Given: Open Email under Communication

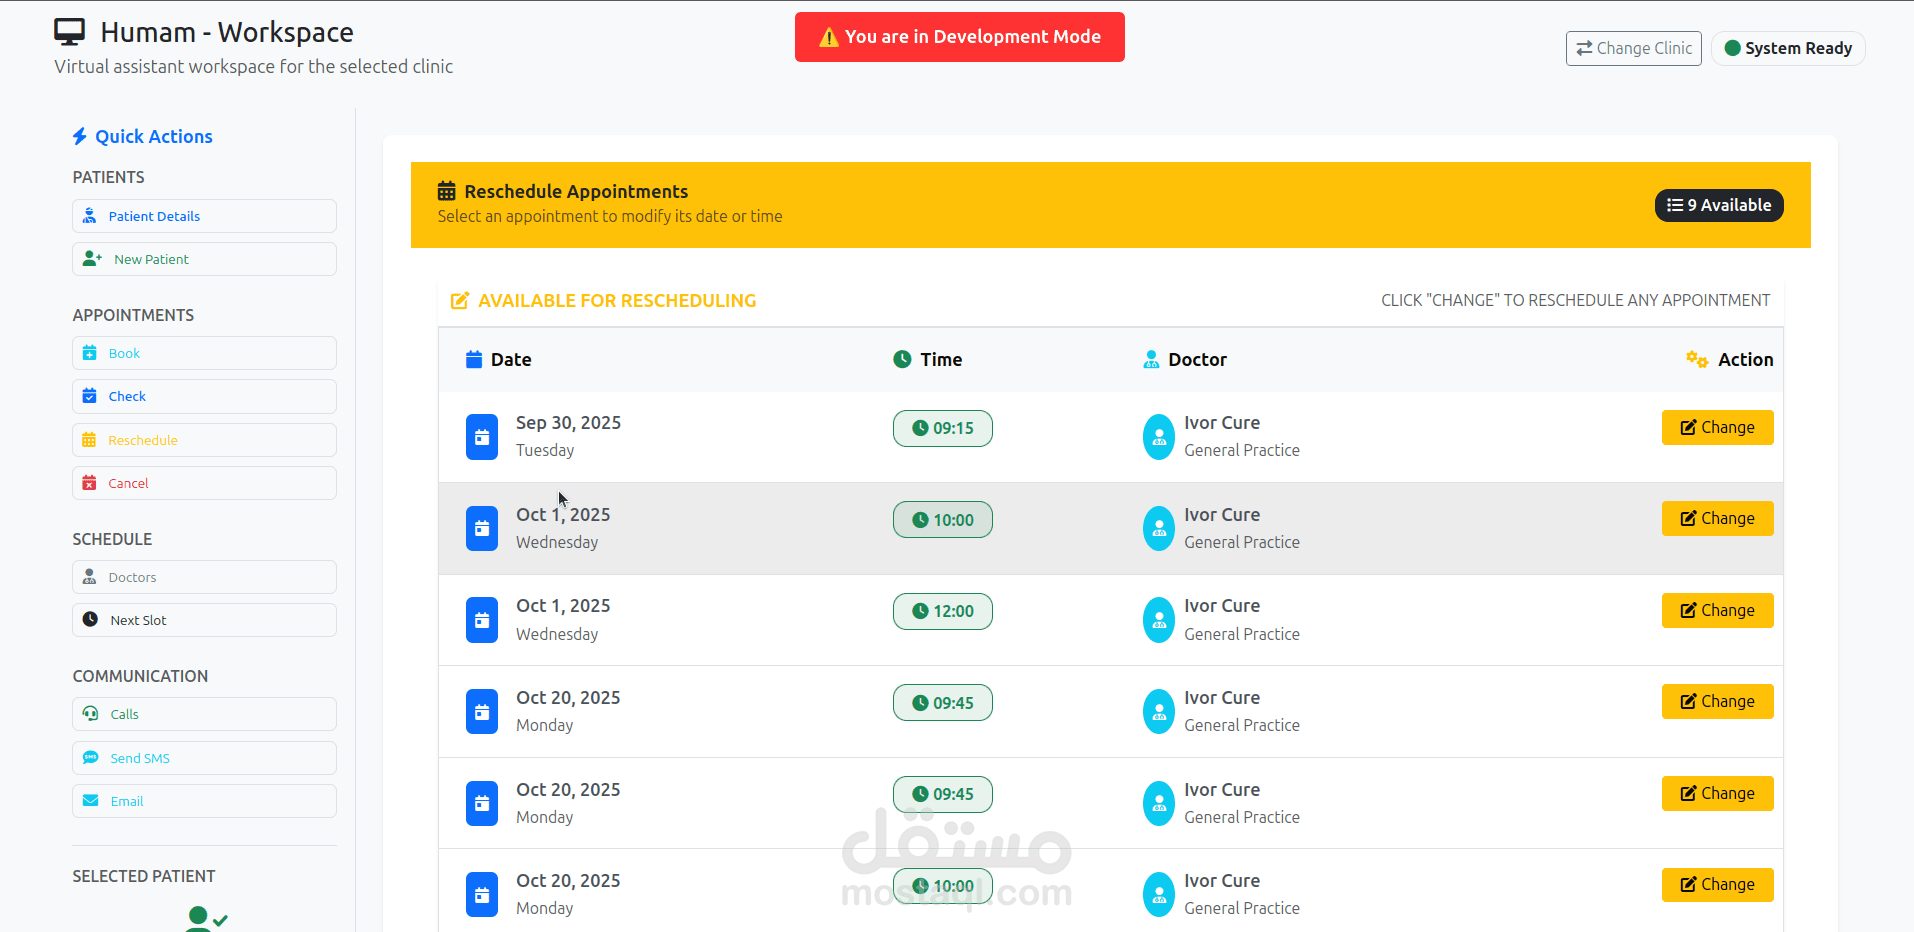Looking at the screenshot, I should (x=204, y=801).
